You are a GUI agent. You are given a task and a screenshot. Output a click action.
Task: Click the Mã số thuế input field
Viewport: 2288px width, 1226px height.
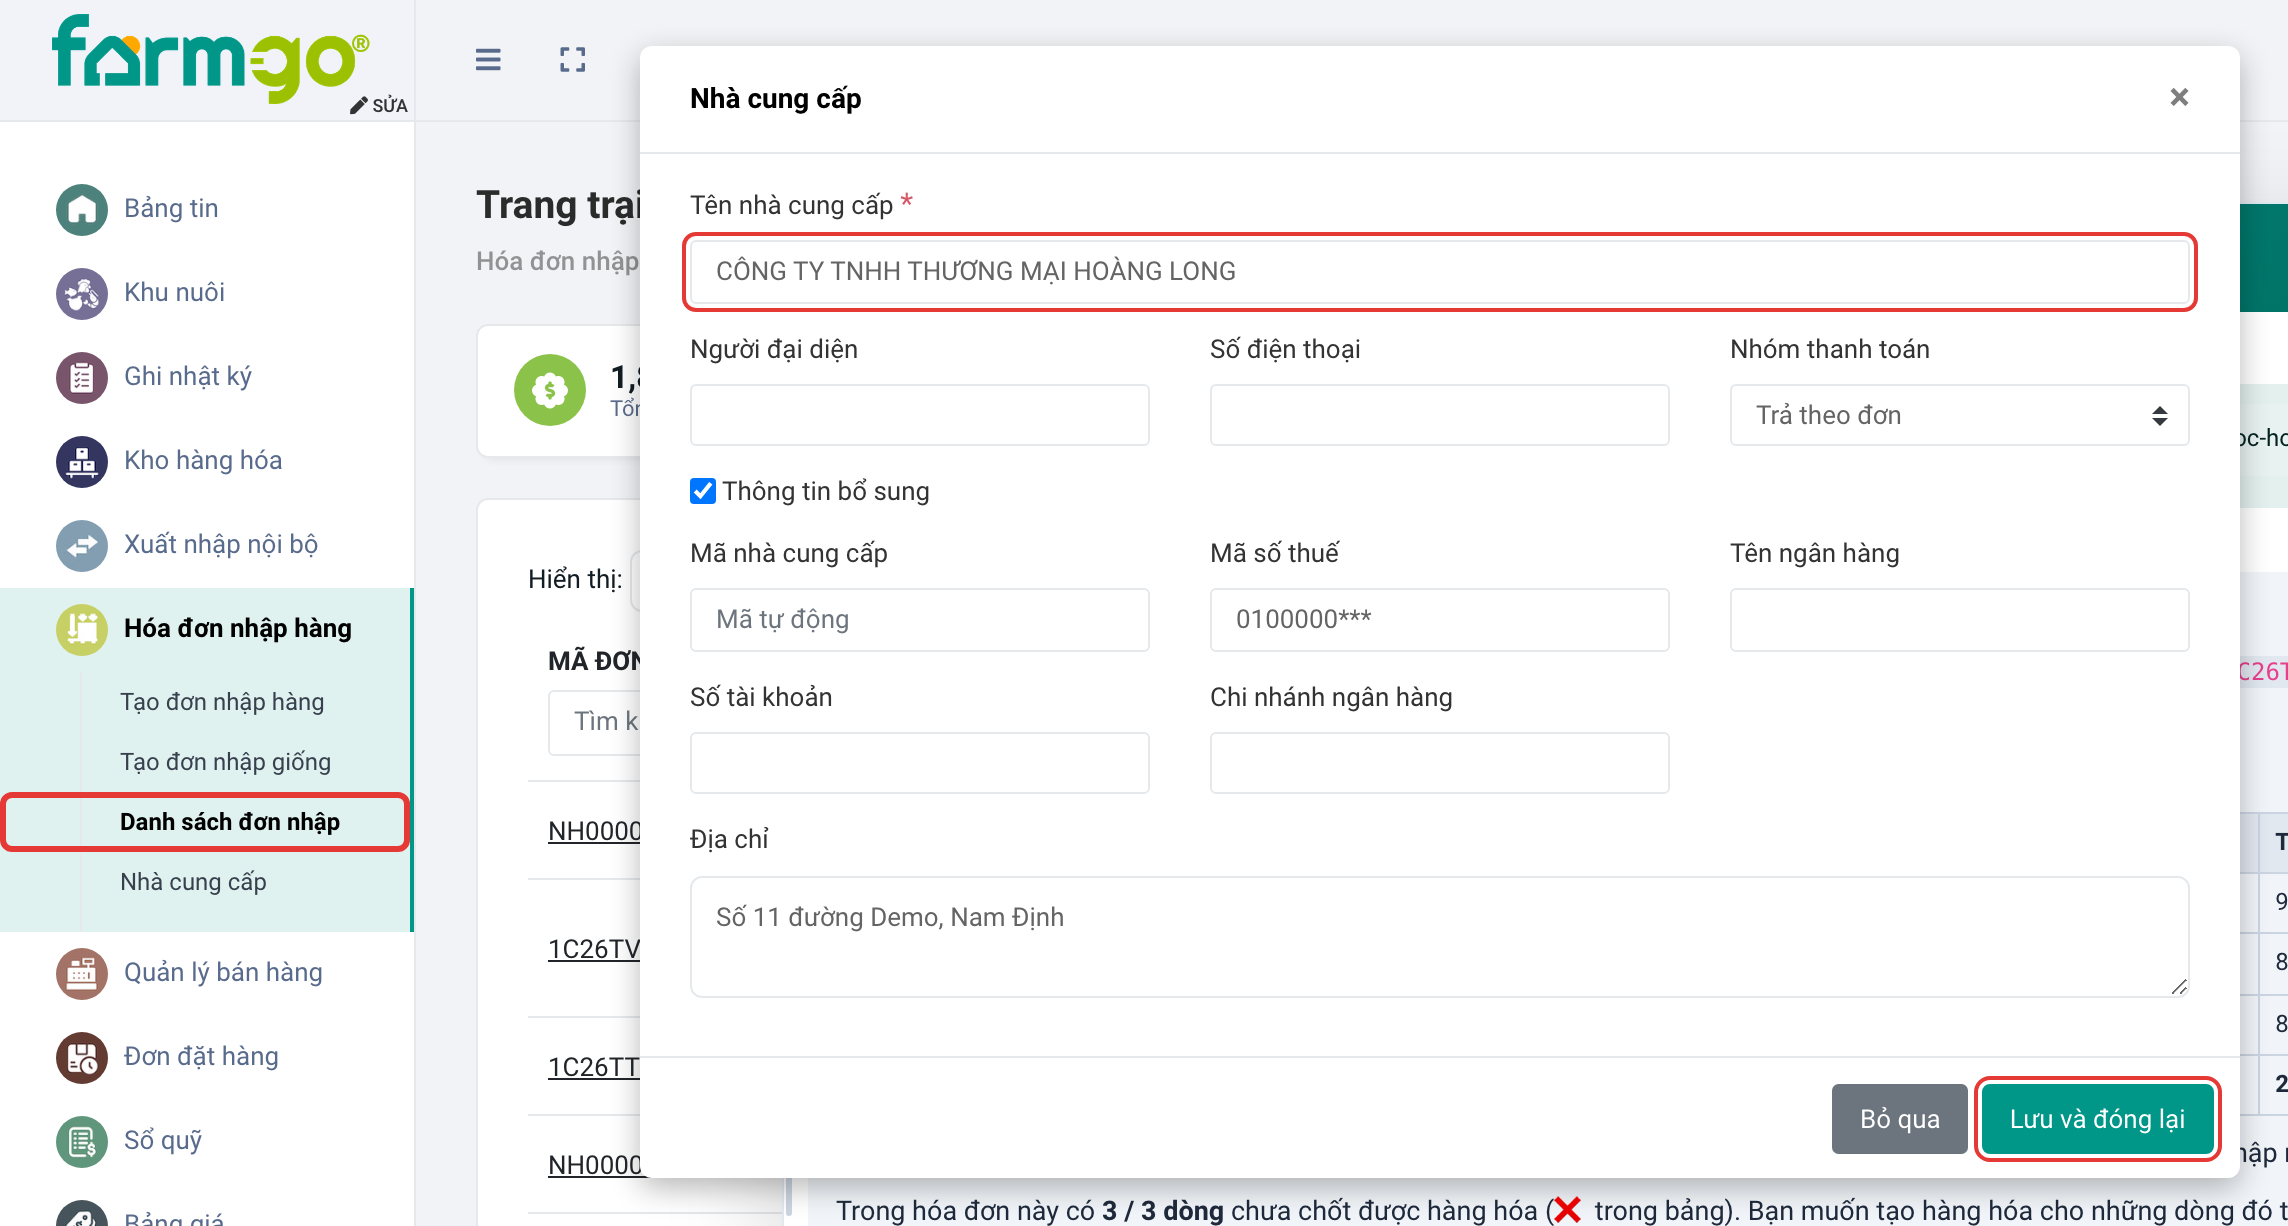[1439, 620]
